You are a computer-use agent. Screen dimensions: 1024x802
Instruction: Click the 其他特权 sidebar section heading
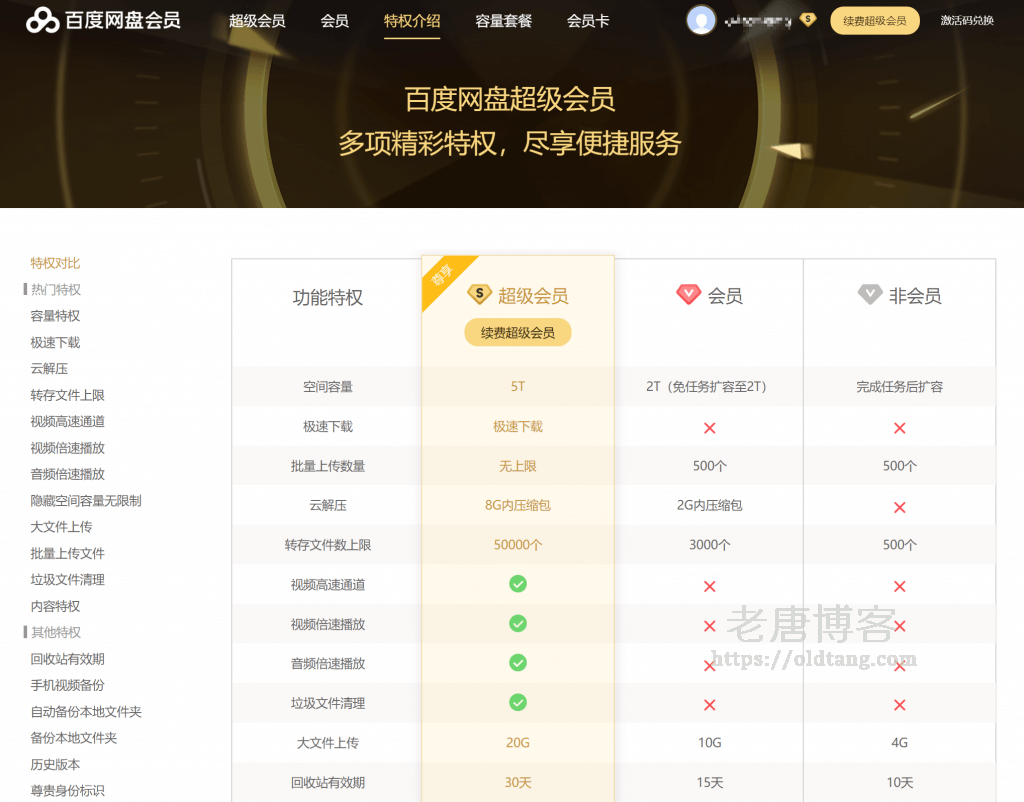[56, 632]
